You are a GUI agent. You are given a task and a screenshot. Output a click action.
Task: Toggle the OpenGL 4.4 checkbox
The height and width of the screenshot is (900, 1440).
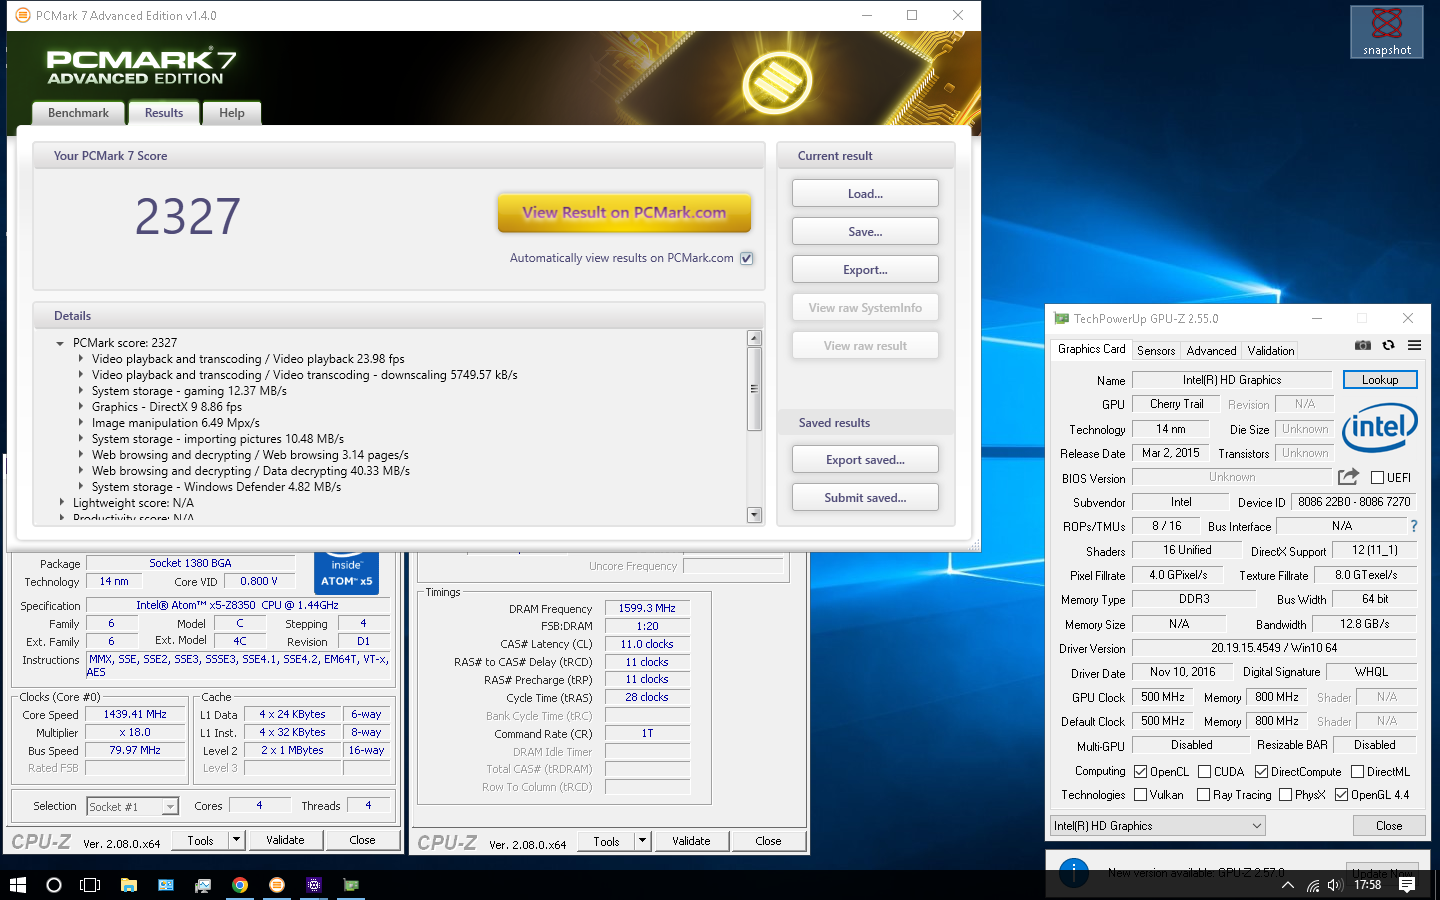click(x=1341, y=795)
